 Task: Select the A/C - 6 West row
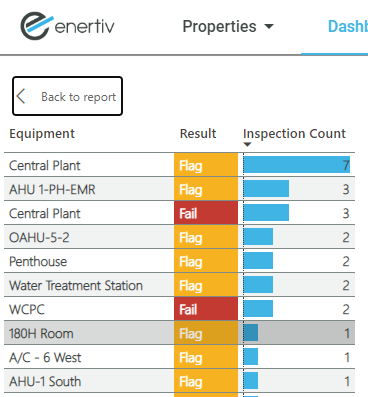(179, 357)
